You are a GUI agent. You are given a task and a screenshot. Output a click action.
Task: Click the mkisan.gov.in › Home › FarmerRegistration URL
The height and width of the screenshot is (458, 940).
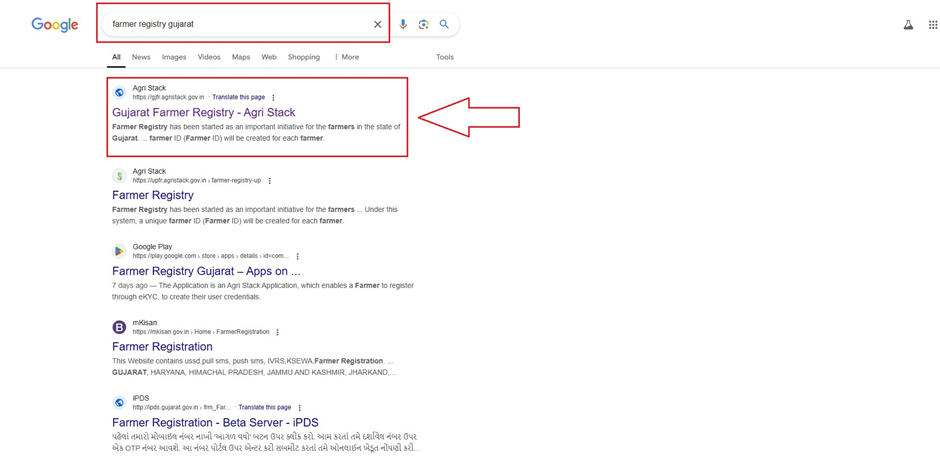(x=201, y=332)
